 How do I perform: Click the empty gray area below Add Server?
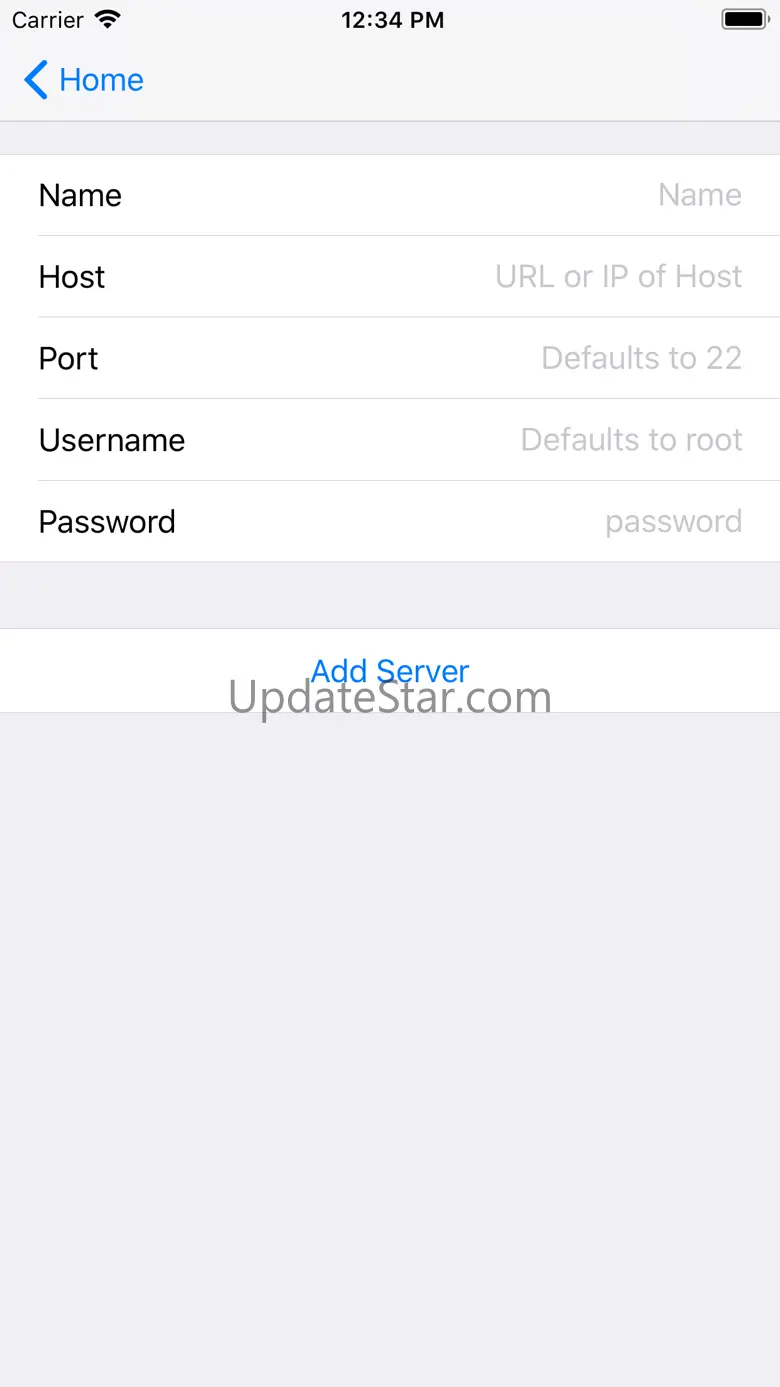(390, 1050)
